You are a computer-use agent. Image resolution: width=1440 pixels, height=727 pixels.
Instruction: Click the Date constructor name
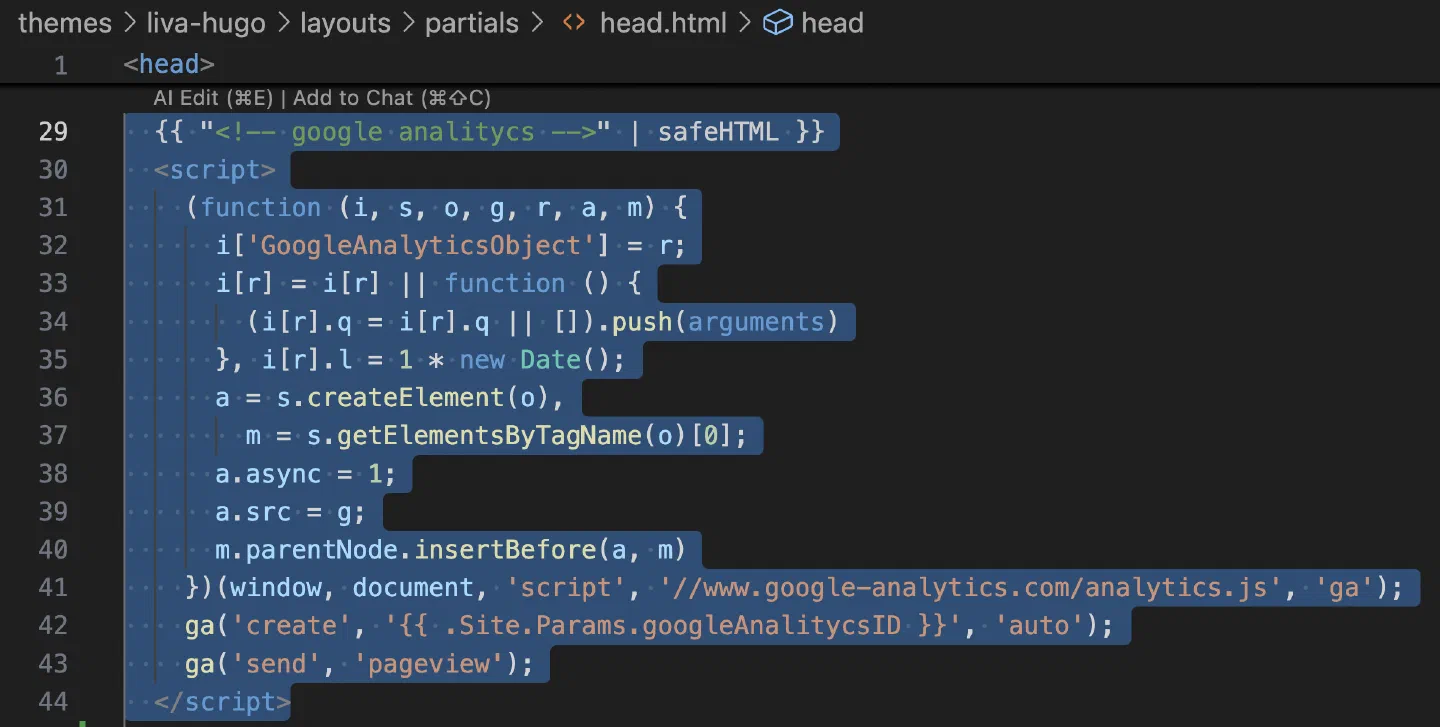point(550,359)
